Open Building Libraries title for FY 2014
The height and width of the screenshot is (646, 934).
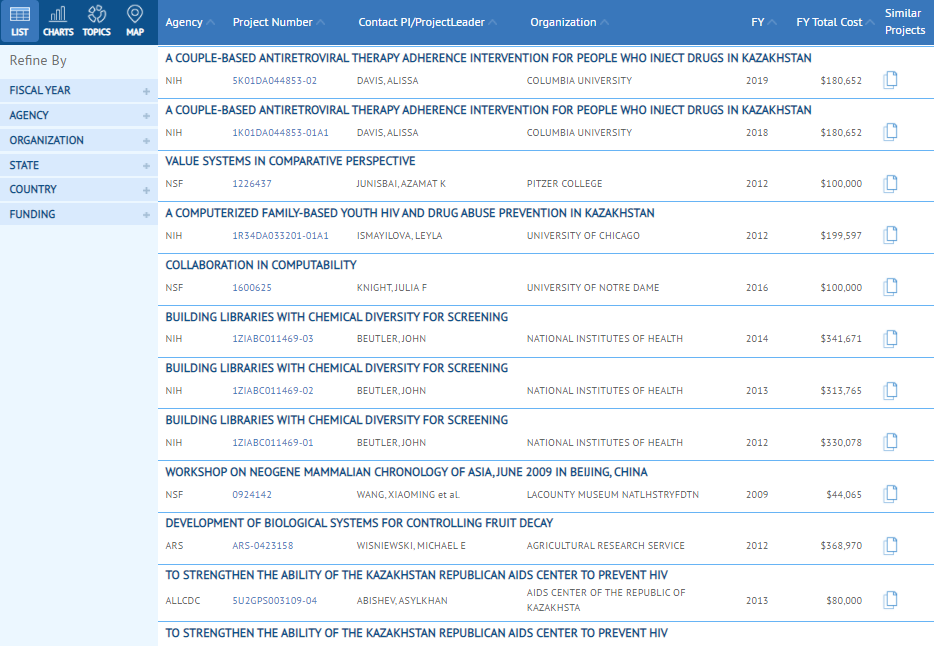(337, 317)
